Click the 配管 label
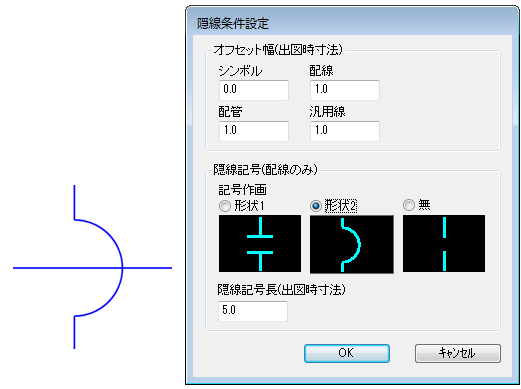The height and width of the screenshot is (389, 521). coord(230,112)
